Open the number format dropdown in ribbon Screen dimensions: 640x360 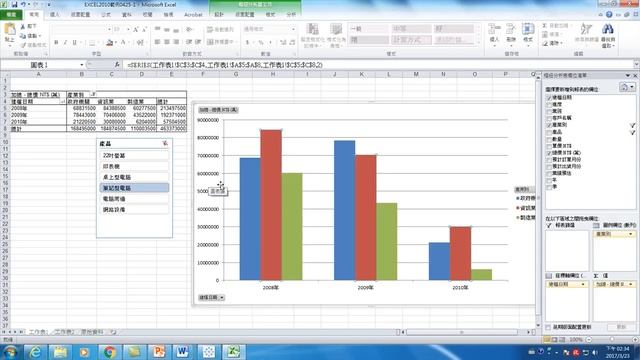[293, 29]
